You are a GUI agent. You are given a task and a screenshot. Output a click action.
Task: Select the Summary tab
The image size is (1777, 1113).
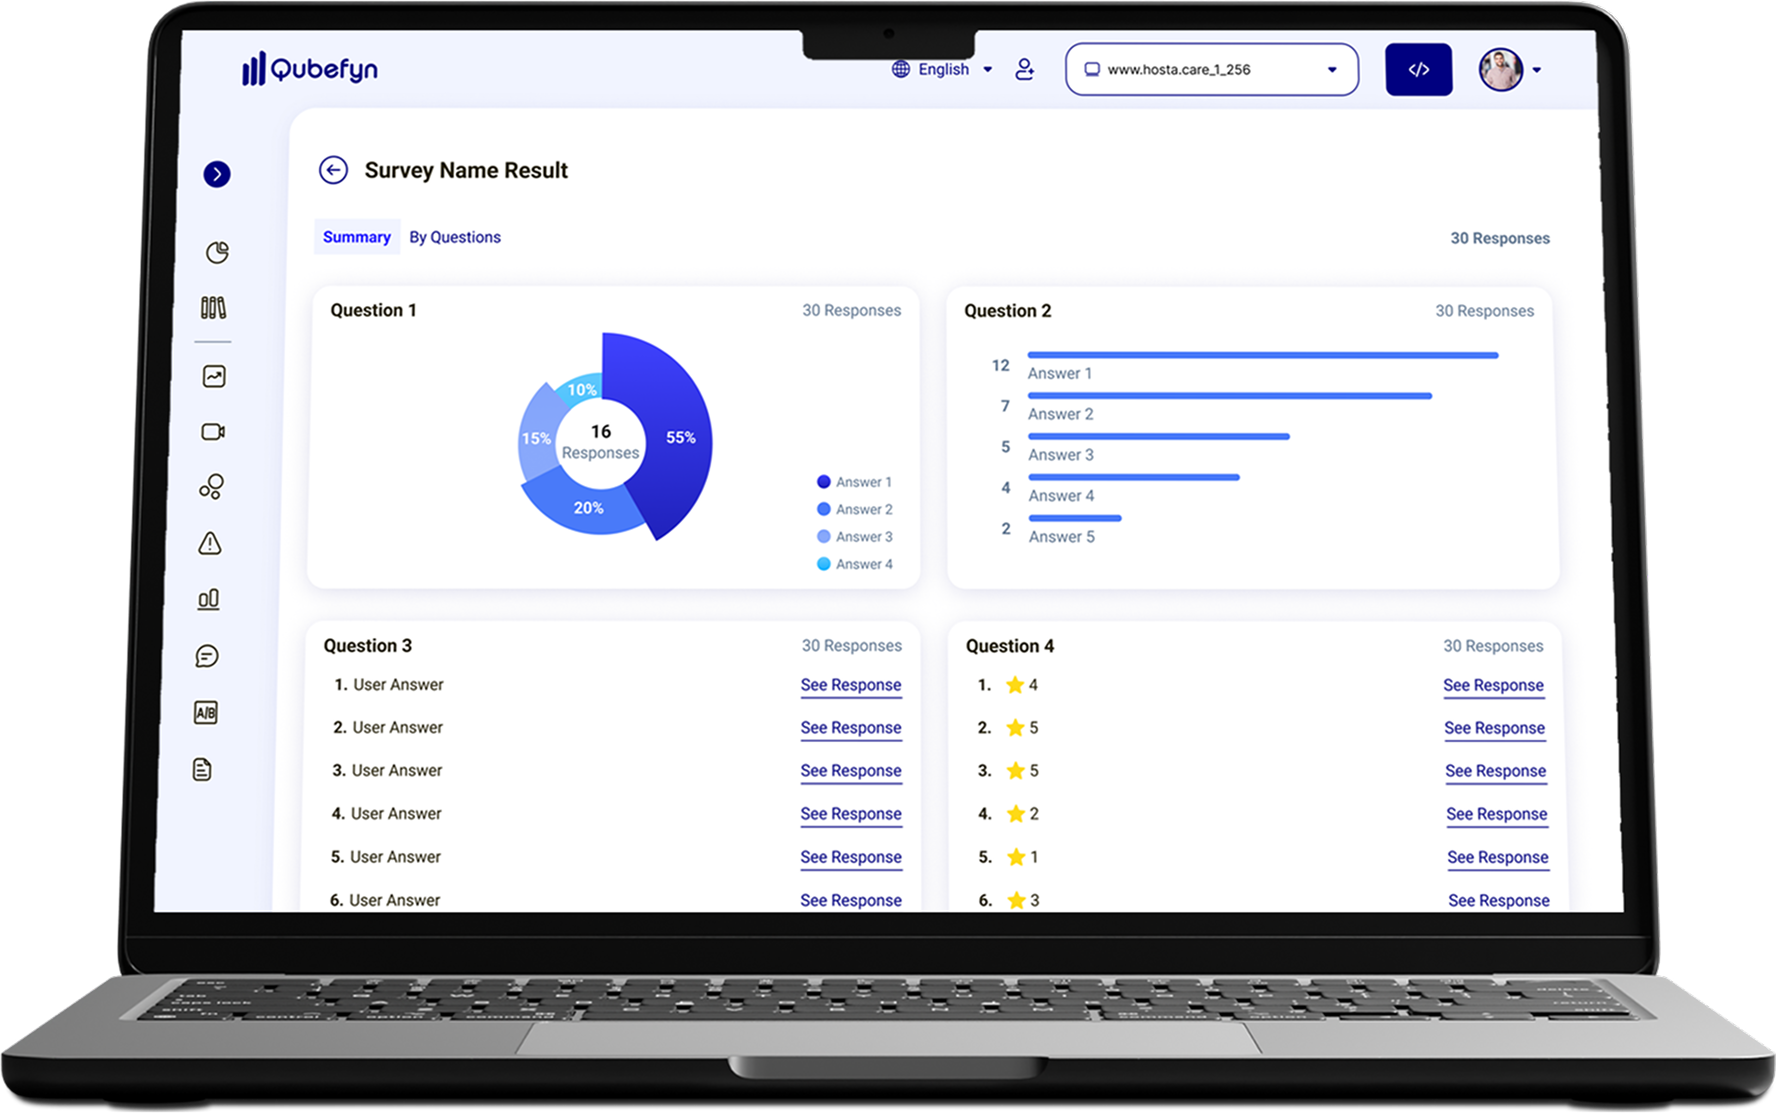point(357,237)
